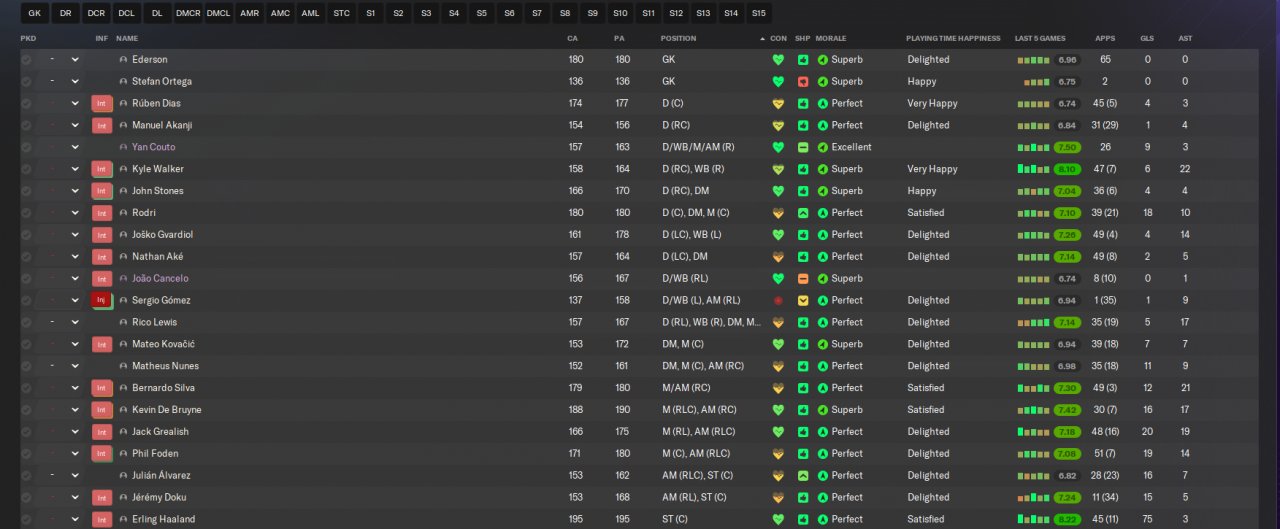1280x529 pixels.
Task: Click the player icon next to Phil Foden
Action: click(123, 453)
